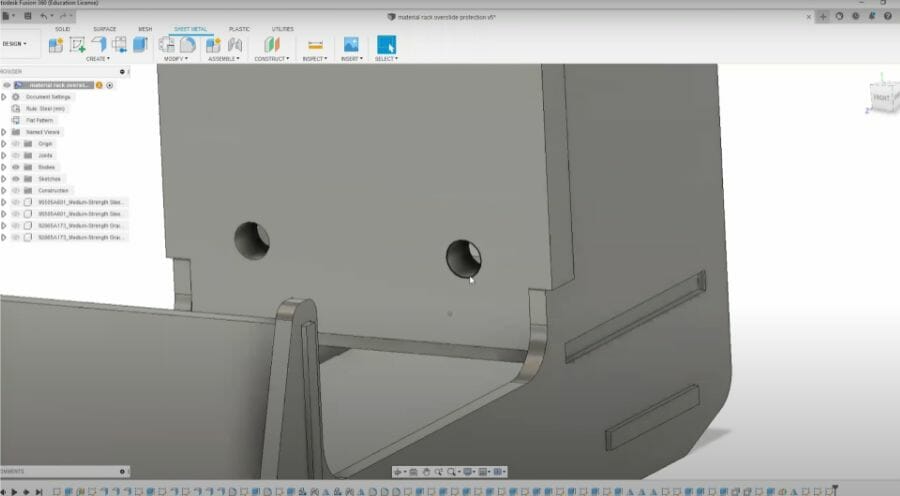Expand the Sketches folder
The width and height of the screenshot is (900, 496).
(4, 179)
